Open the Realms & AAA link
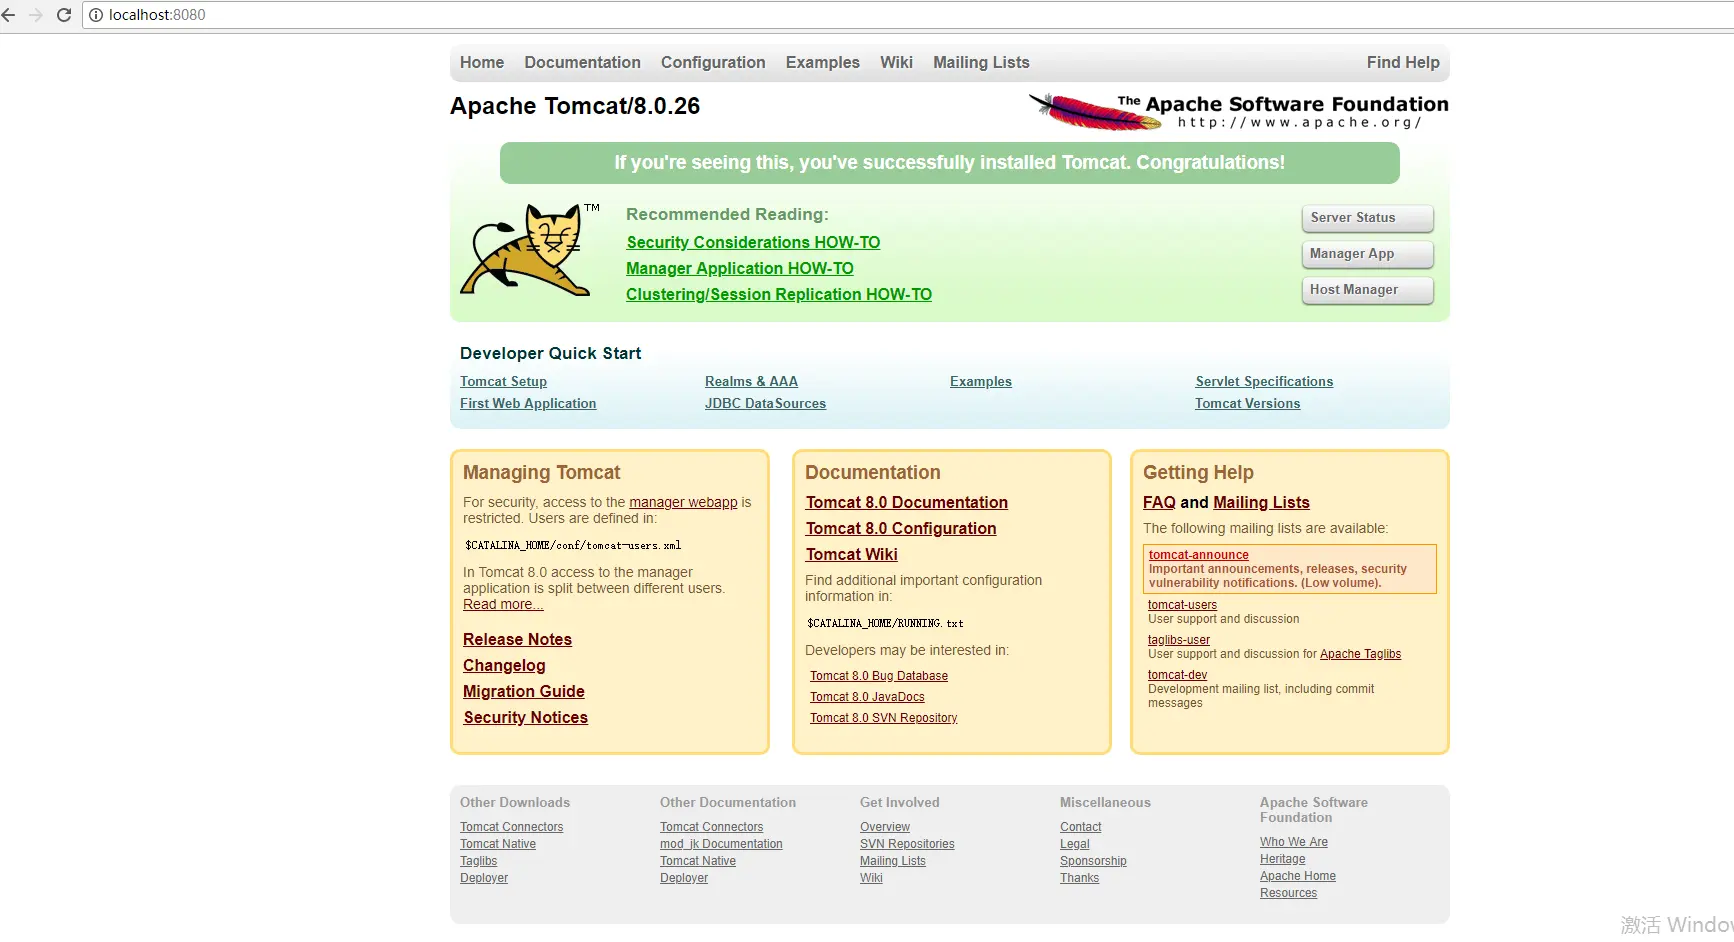1734x942 pixels. [x=751, y=381]
